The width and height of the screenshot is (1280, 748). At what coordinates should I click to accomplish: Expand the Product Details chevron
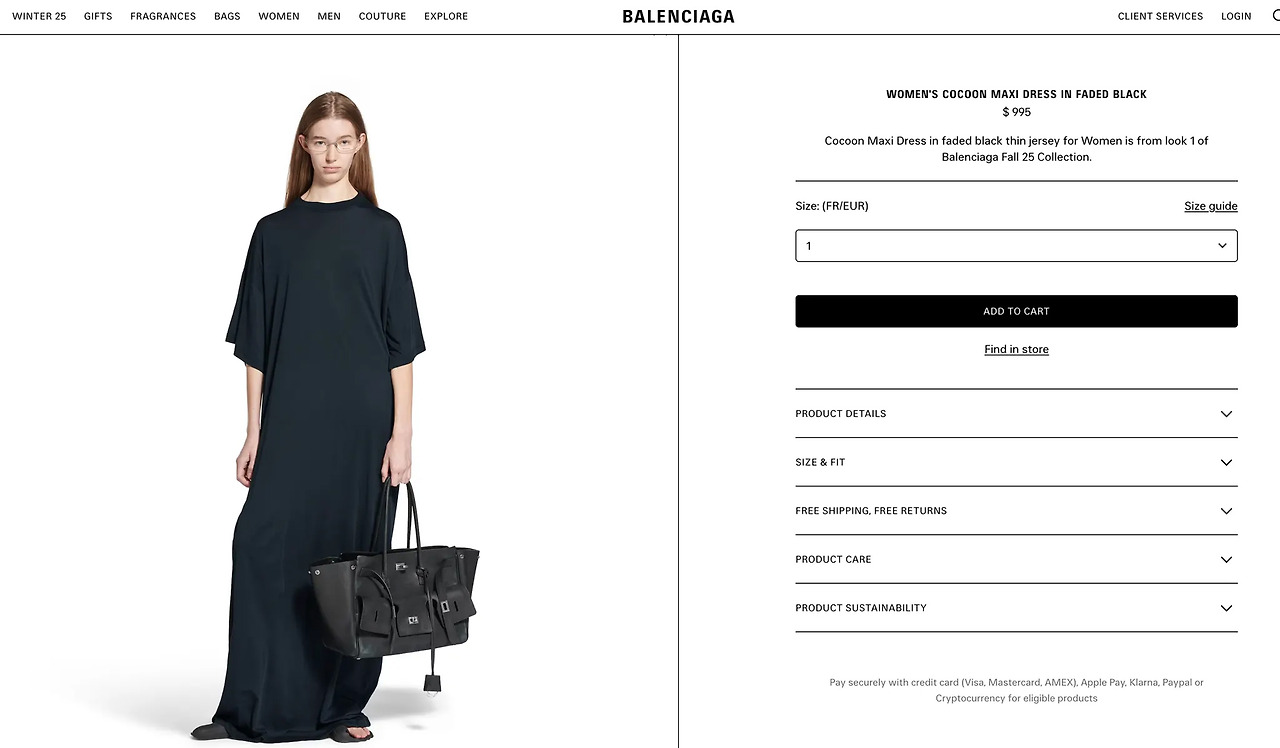[x=1226, y=414]
